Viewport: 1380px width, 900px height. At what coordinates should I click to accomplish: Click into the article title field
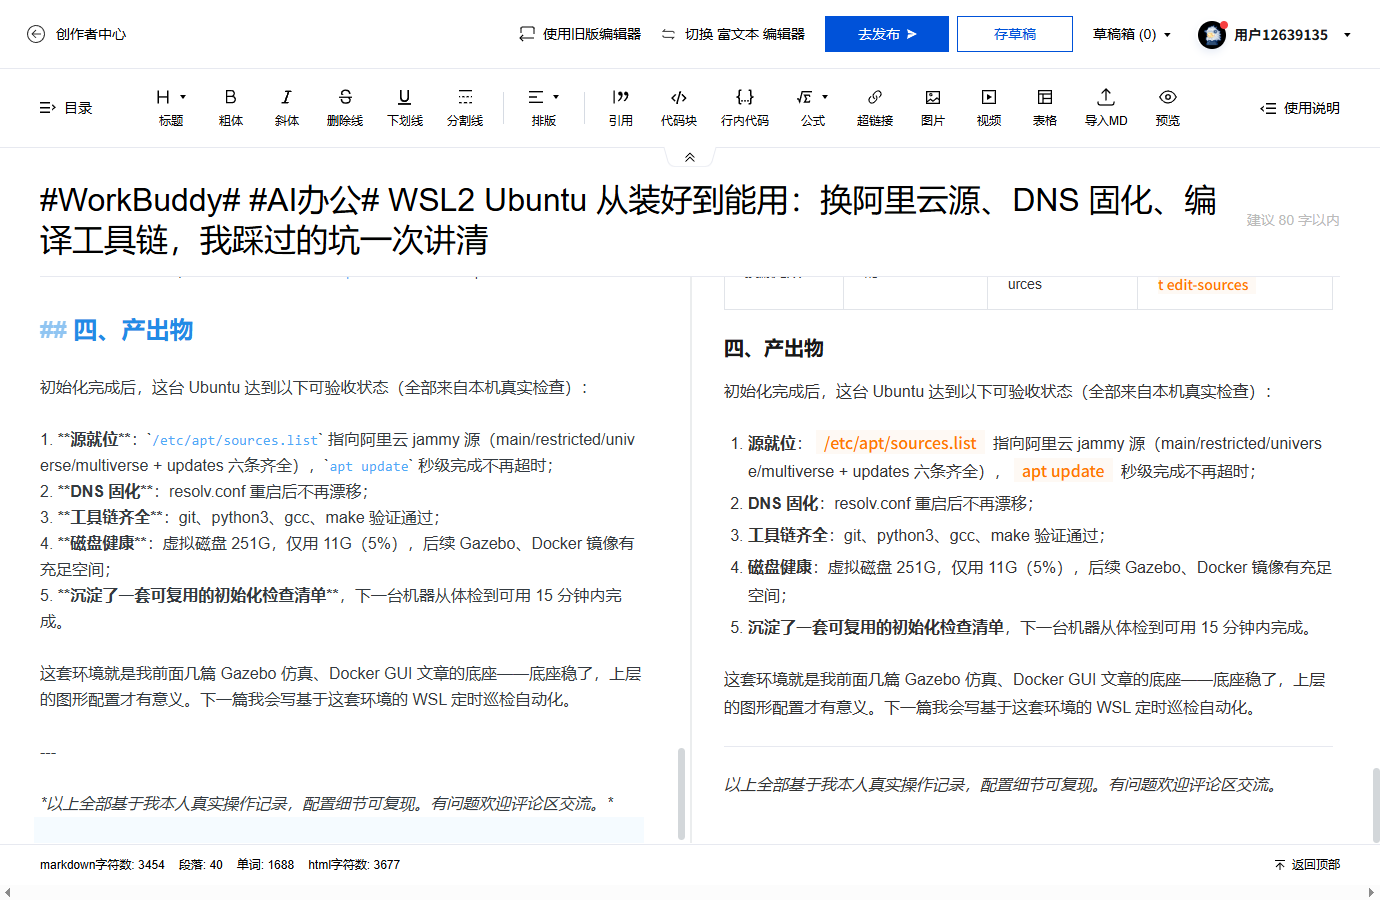coord(628,220)
